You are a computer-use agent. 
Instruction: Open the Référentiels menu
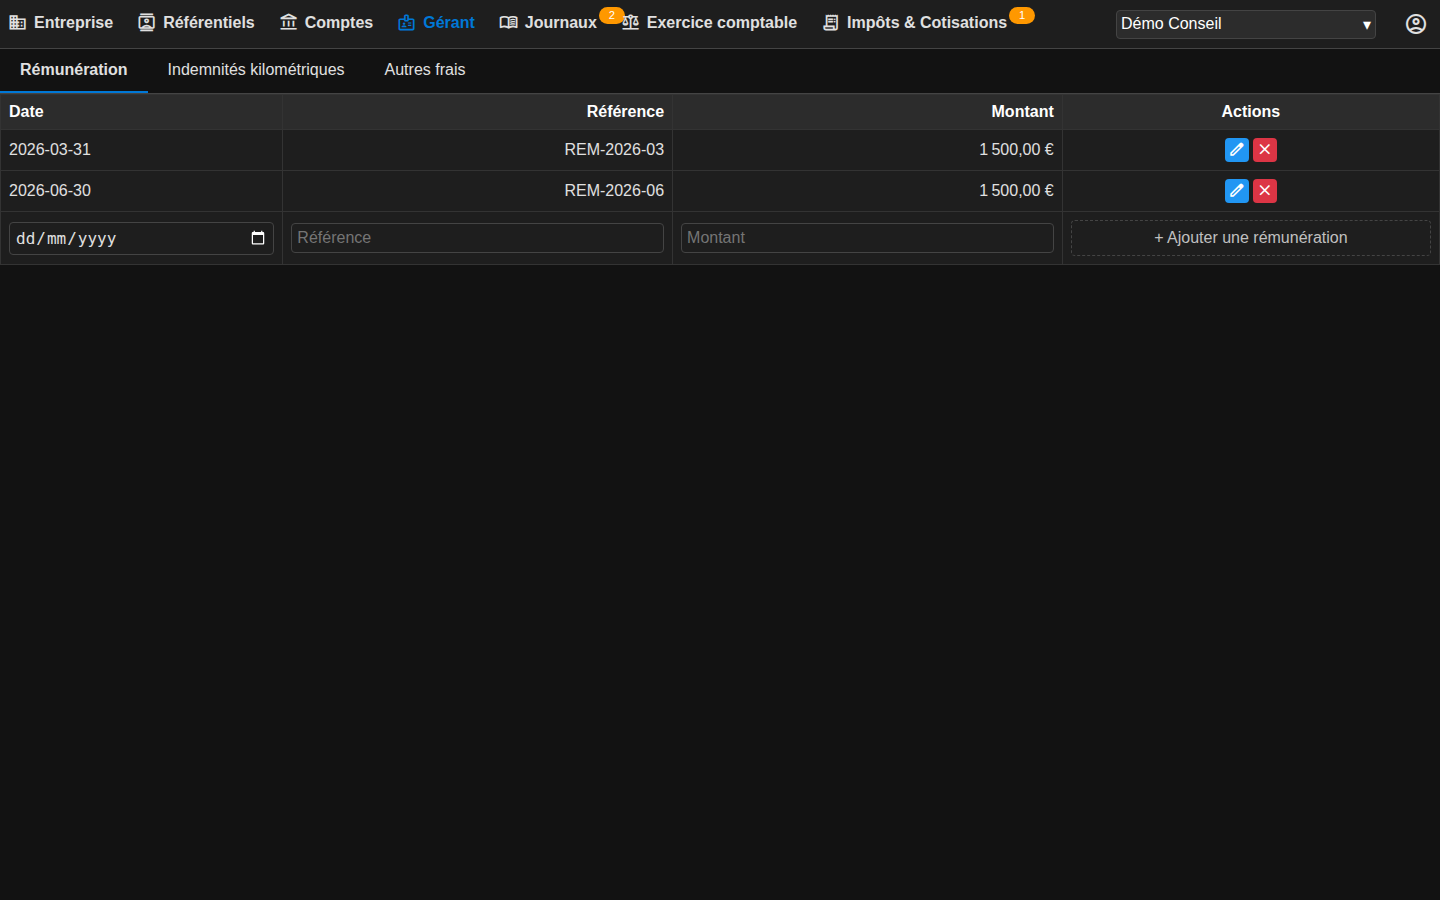[x=196, y=22]
